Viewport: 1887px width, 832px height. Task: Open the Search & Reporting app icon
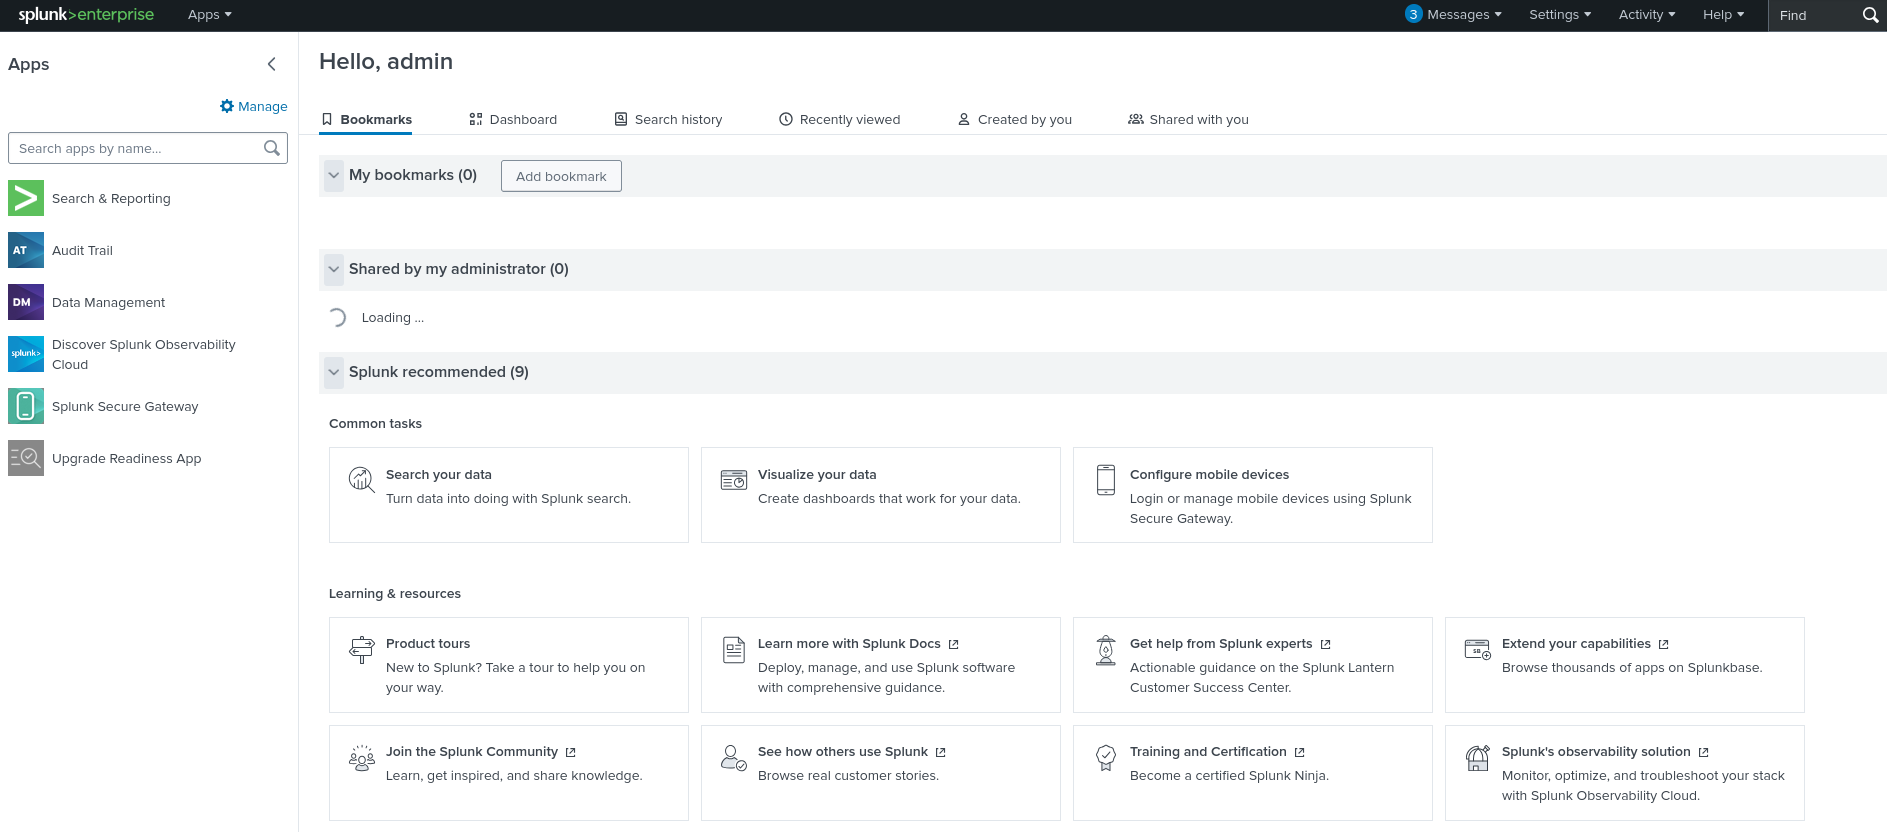coord(26,198)
